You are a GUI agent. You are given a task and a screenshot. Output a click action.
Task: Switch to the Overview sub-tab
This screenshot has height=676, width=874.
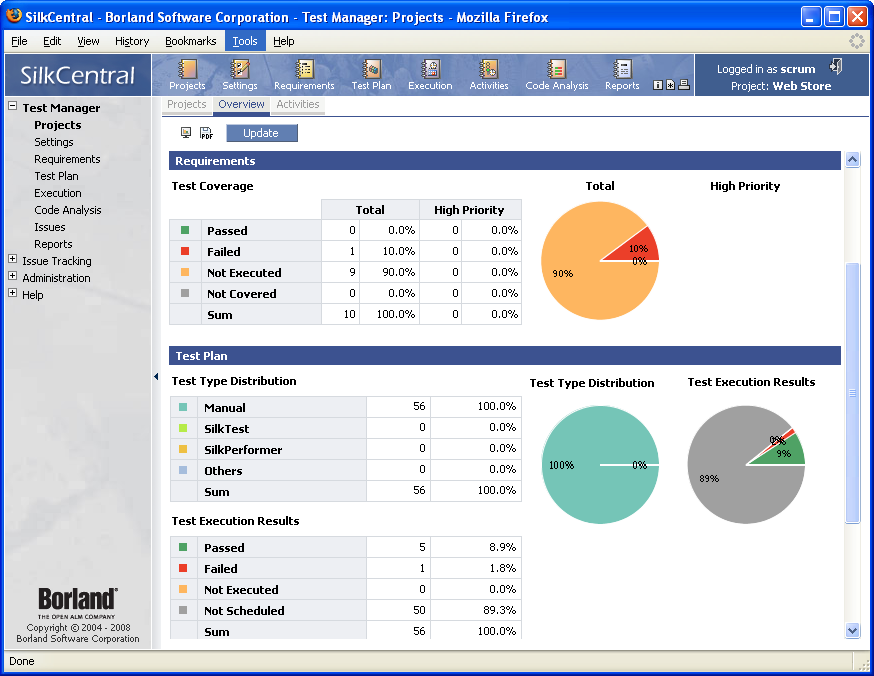pyautogui.click(x=241, y=104)
